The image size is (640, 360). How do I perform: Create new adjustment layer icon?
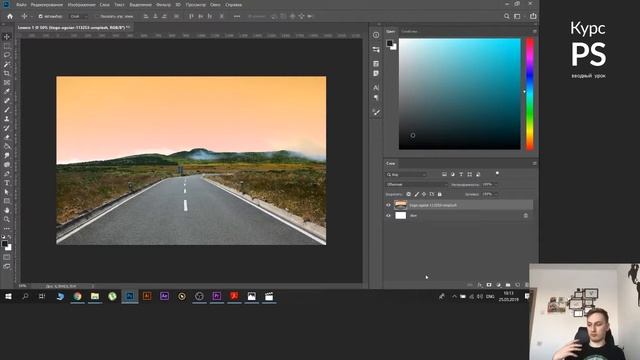point(498,284)
